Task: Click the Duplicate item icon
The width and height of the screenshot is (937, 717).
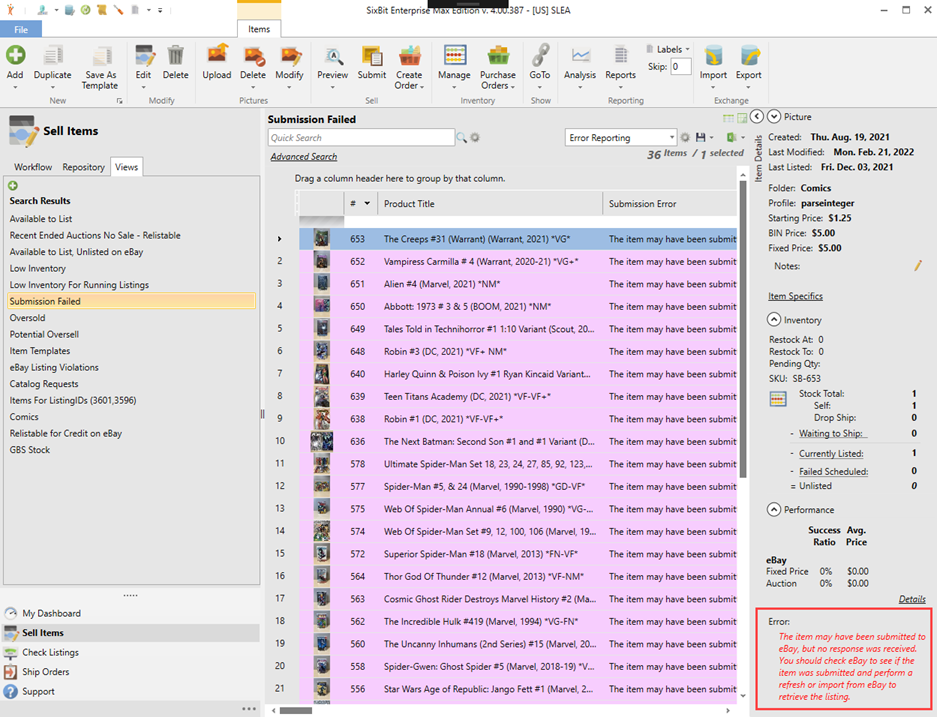Action: 53,56
